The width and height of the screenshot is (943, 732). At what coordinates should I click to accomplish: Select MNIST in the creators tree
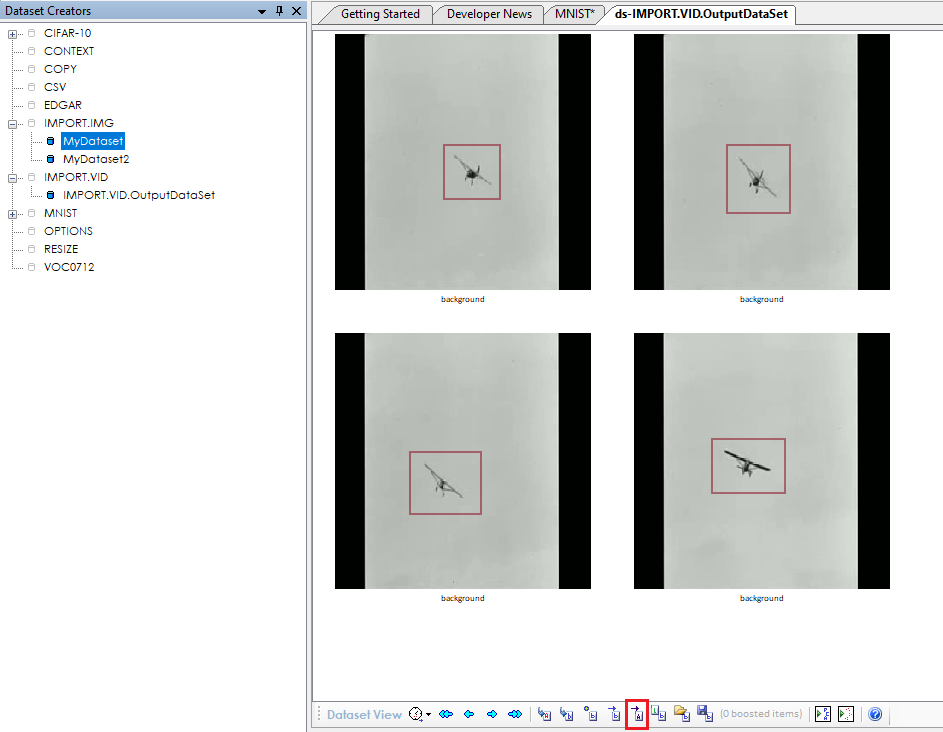60,214
